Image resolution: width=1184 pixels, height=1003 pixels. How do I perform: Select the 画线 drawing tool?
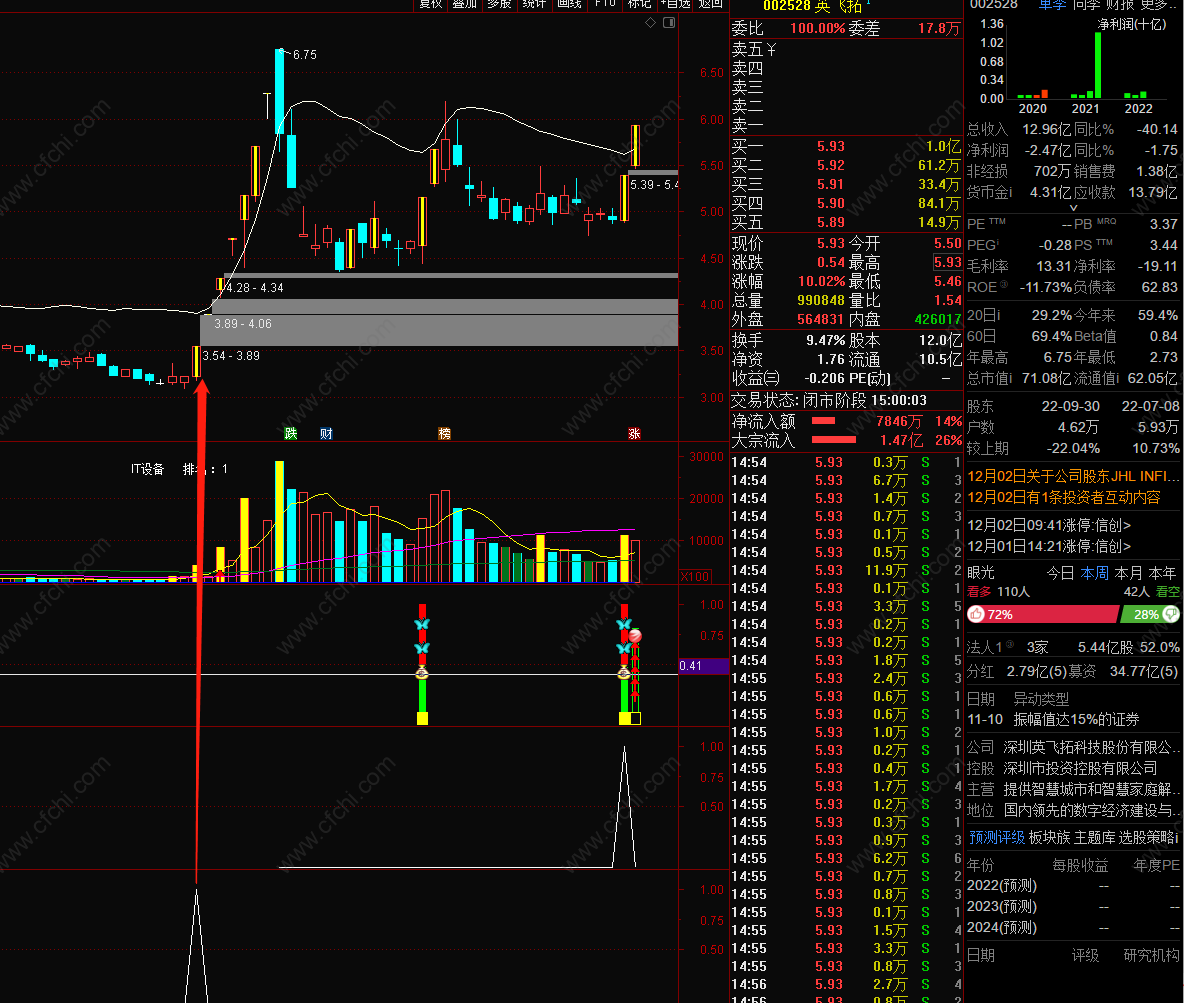pos(569,4)
